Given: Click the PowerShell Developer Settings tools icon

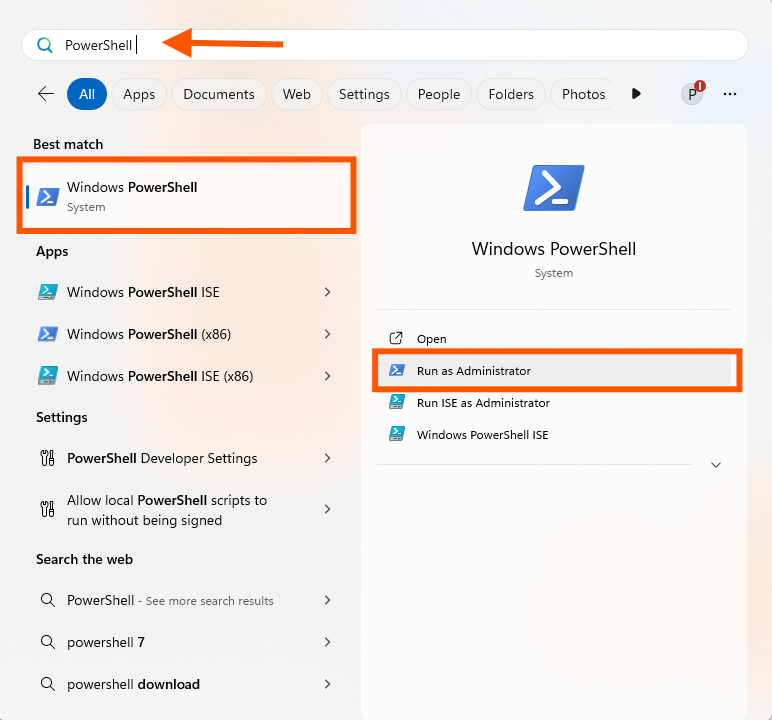Looking at the screenshot, I should (x=47, y=458).
